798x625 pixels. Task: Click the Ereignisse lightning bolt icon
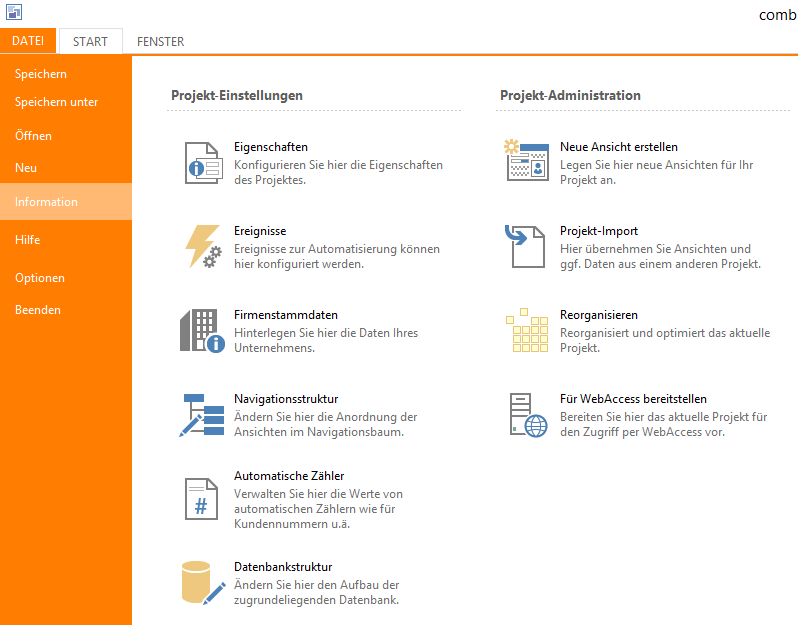[x=203, y=246]
